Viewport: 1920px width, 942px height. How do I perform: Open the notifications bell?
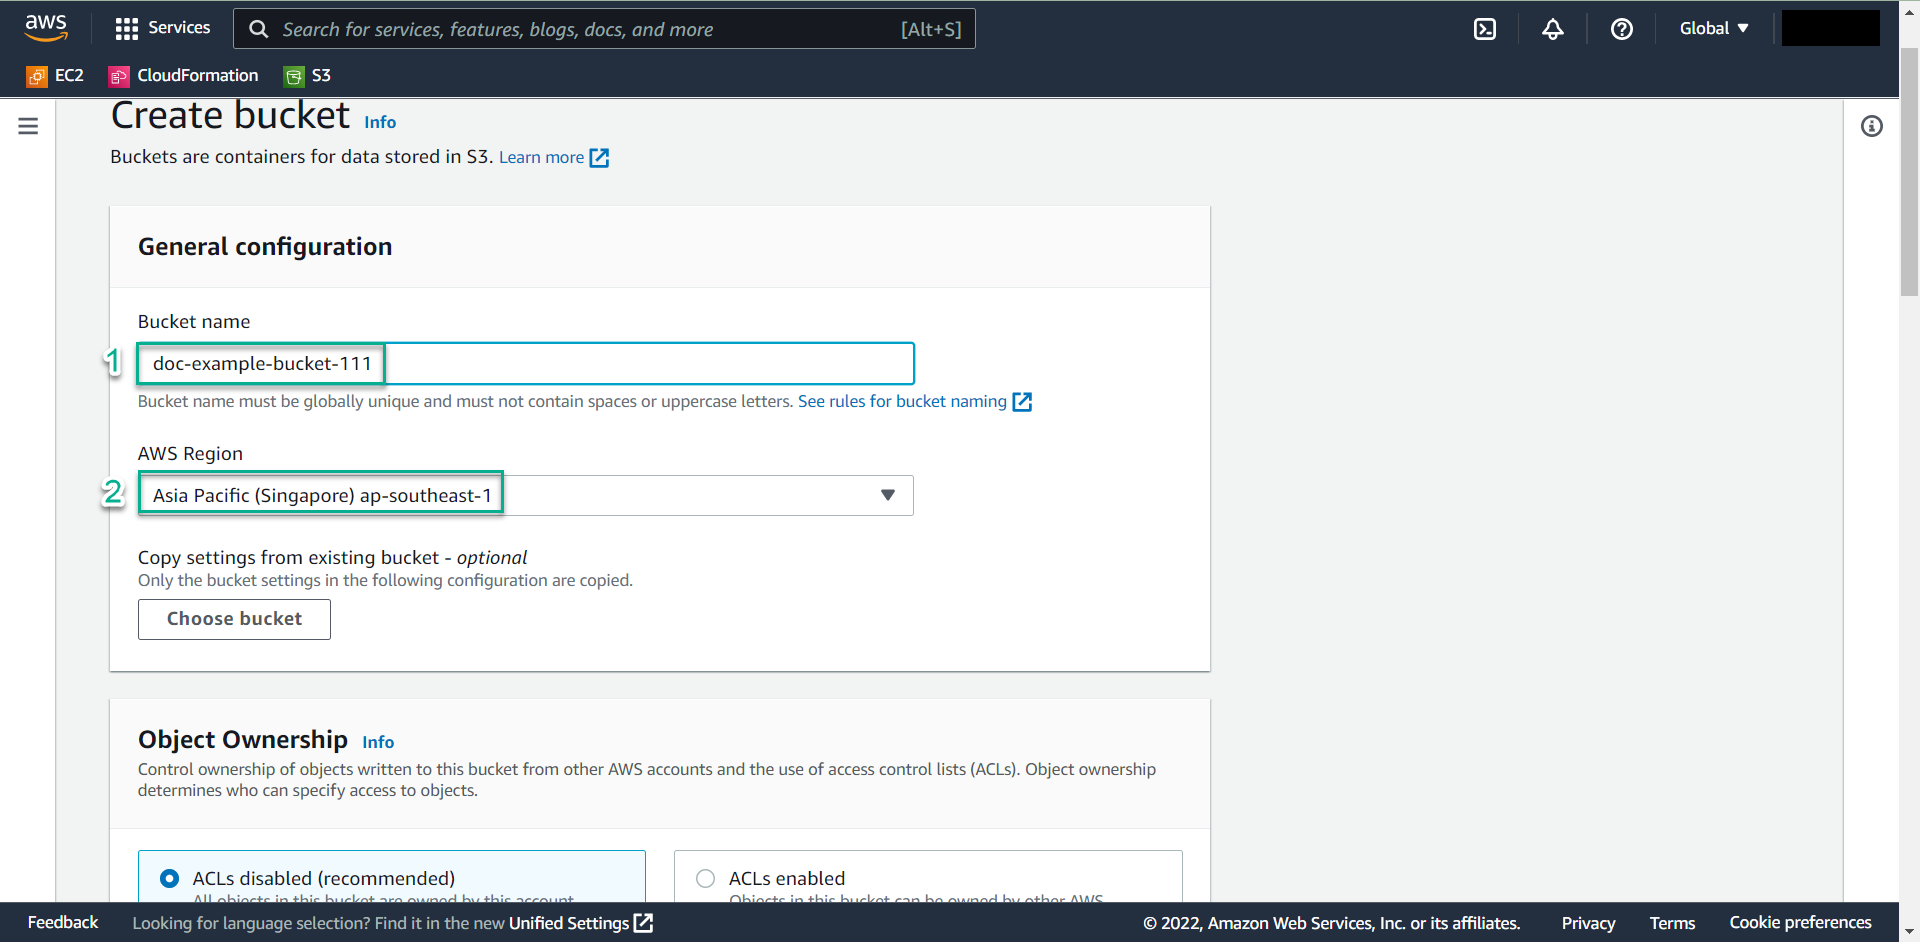coord(1552,28)
